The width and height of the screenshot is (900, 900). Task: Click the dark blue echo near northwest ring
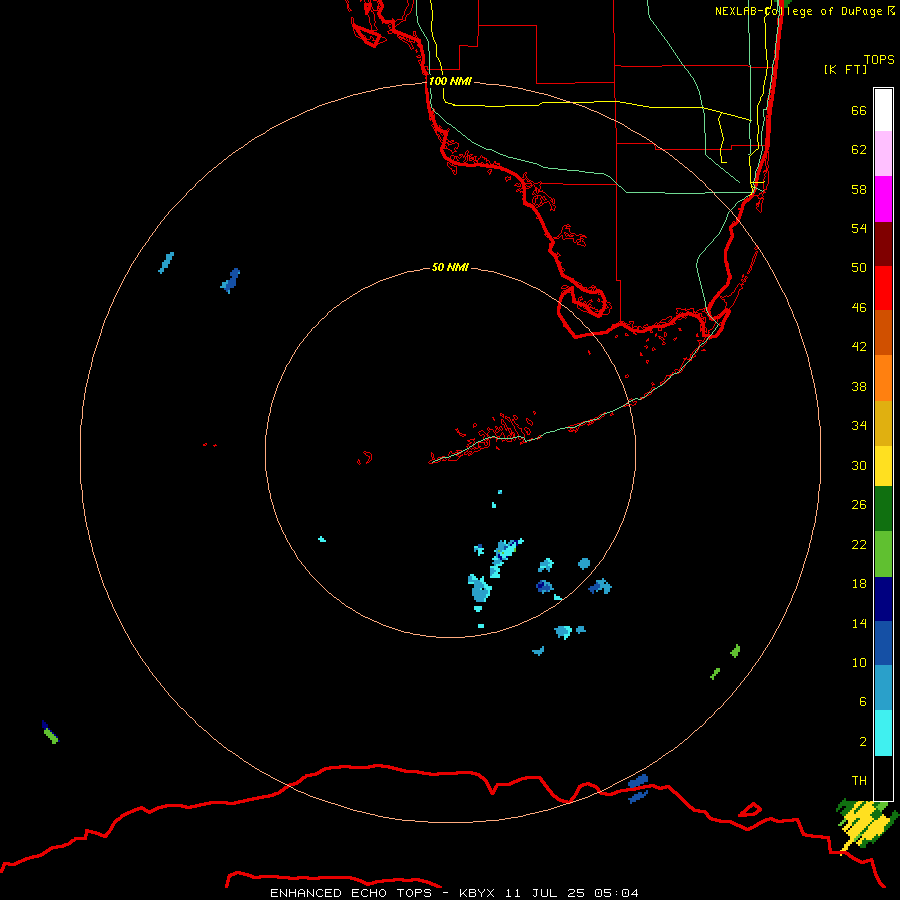(x=231, y=281)
